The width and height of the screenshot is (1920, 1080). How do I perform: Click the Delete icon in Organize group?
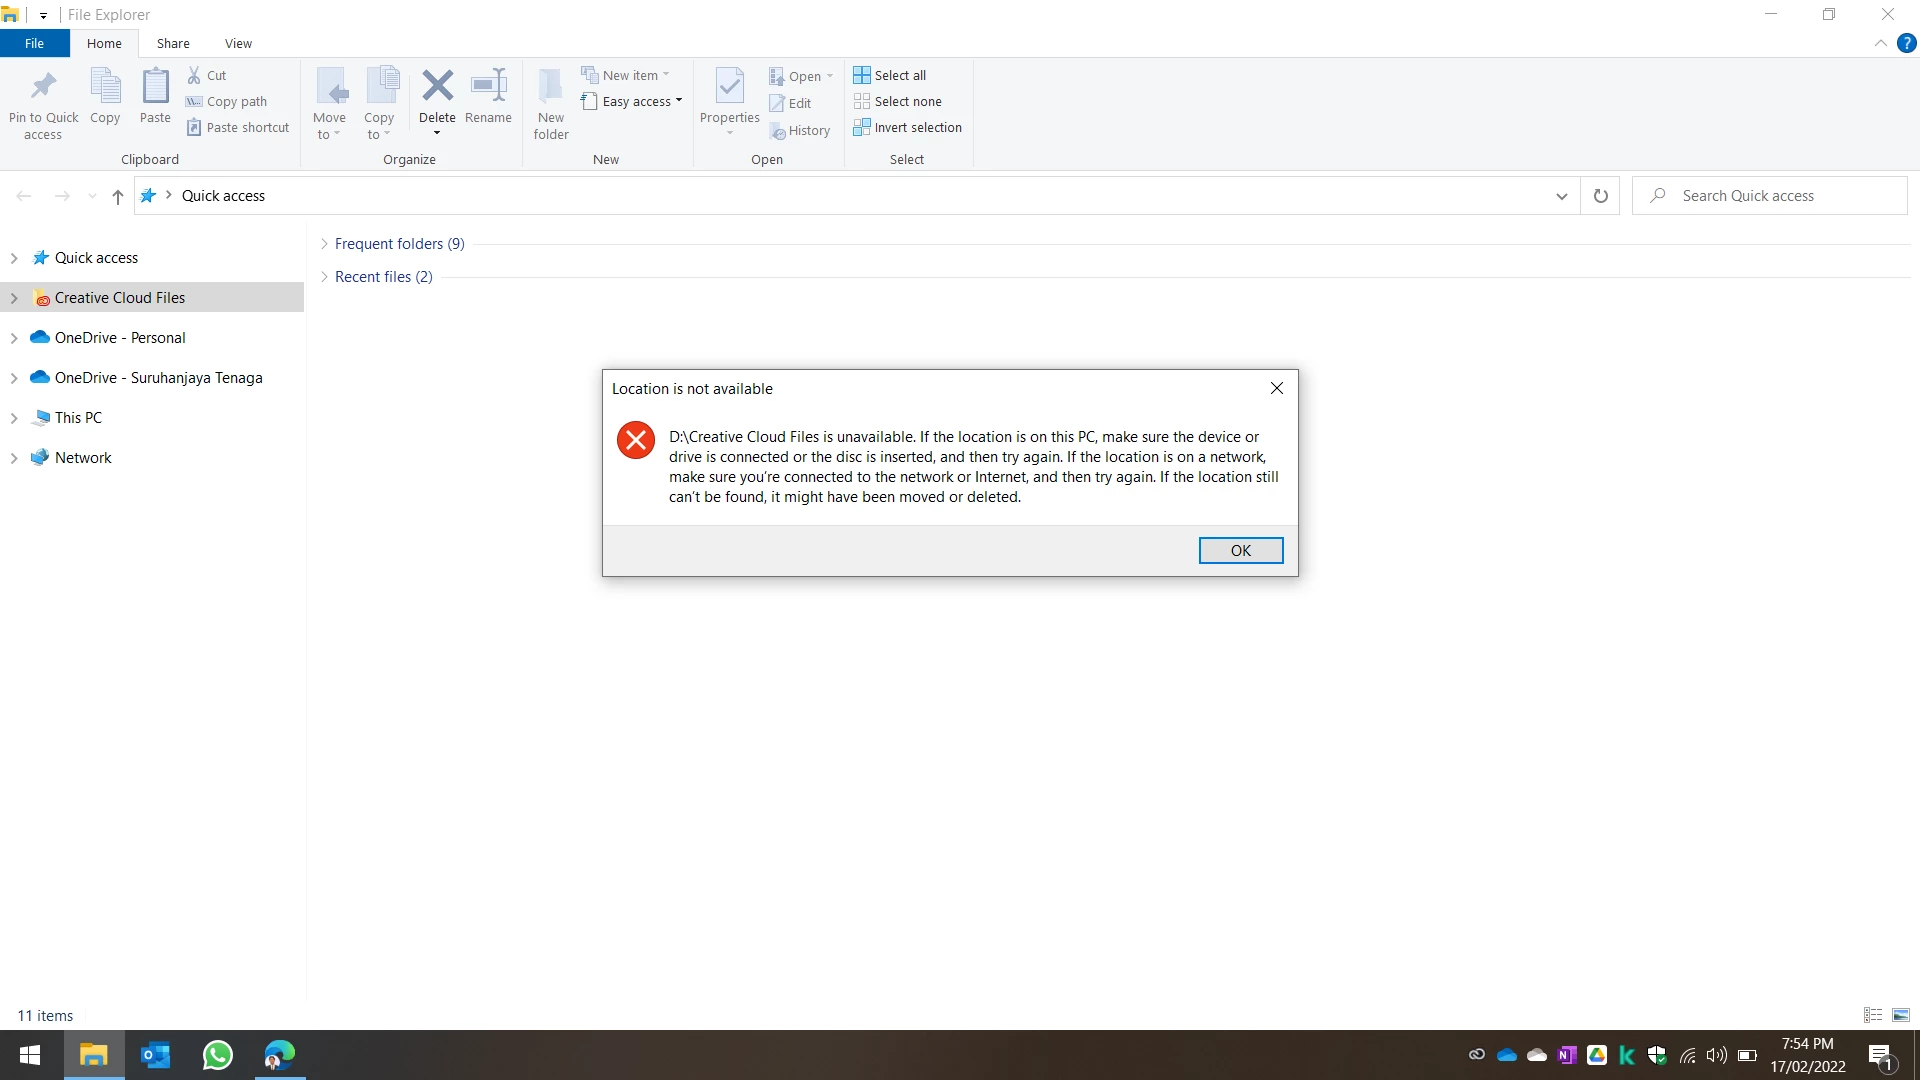tap(437, 87)
